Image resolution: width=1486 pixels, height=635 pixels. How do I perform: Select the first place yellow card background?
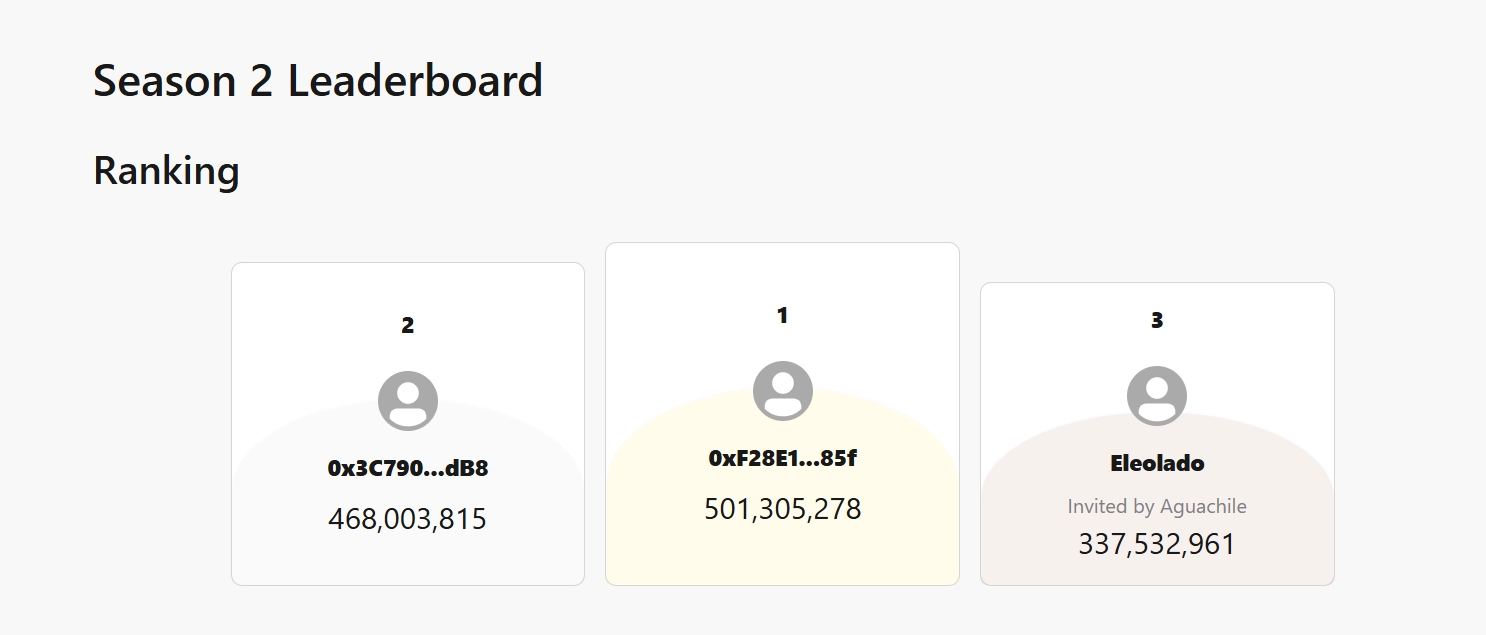pos(782,414)
